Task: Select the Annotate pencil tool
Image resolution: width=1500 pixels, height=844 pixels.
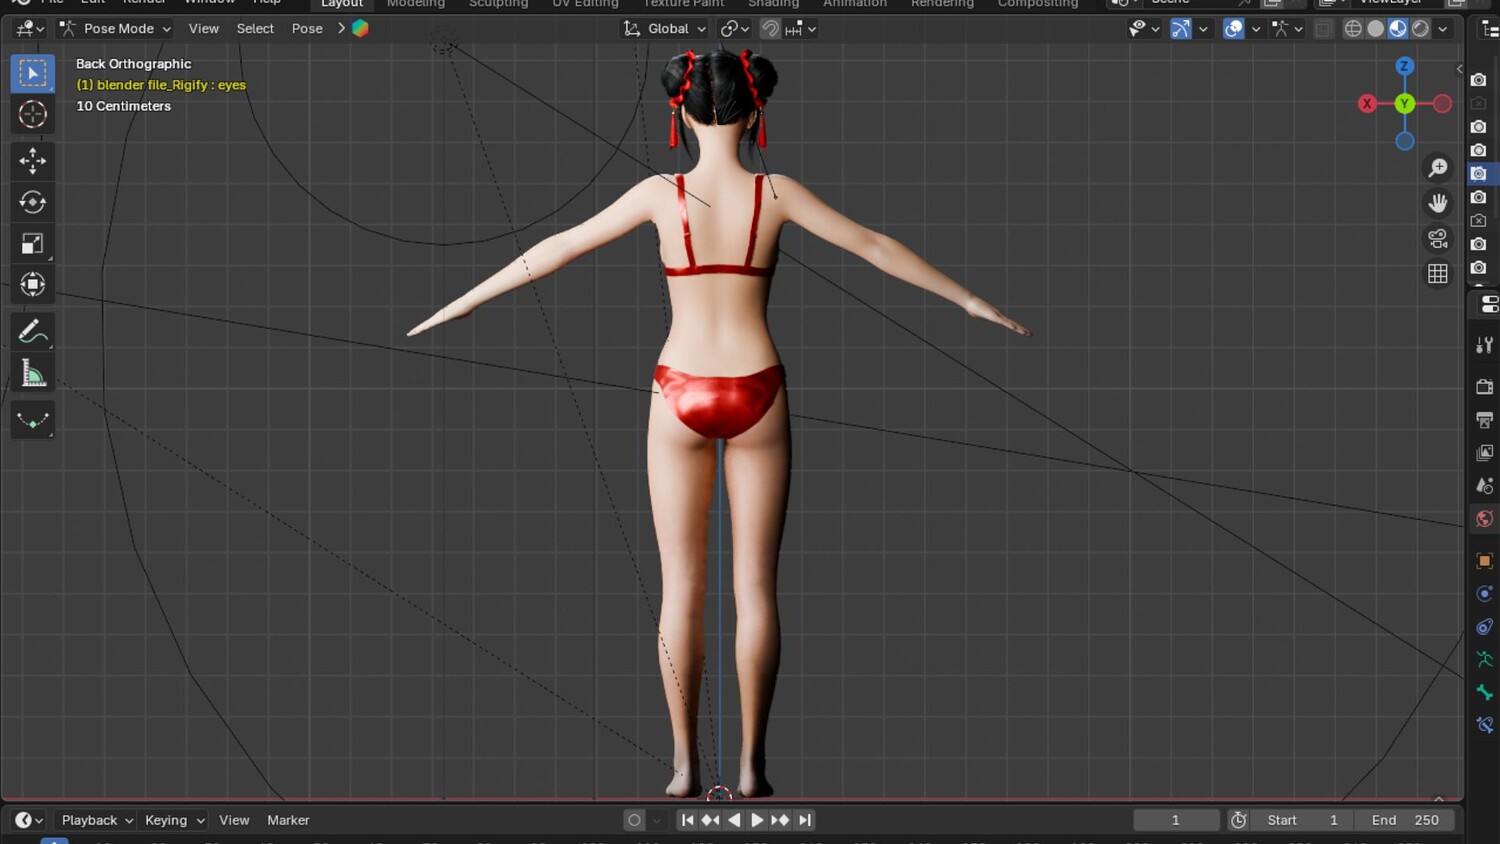Action: (32, 331)
